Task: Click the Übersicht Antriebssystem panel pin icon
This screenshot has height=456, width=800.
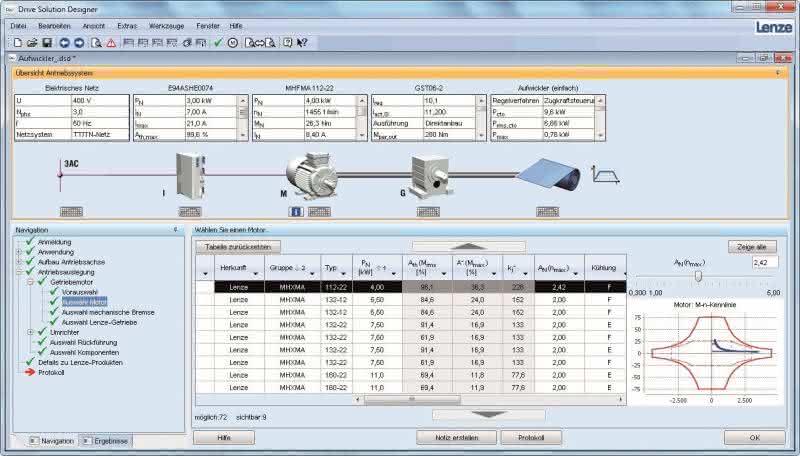Action: point(778,73)
